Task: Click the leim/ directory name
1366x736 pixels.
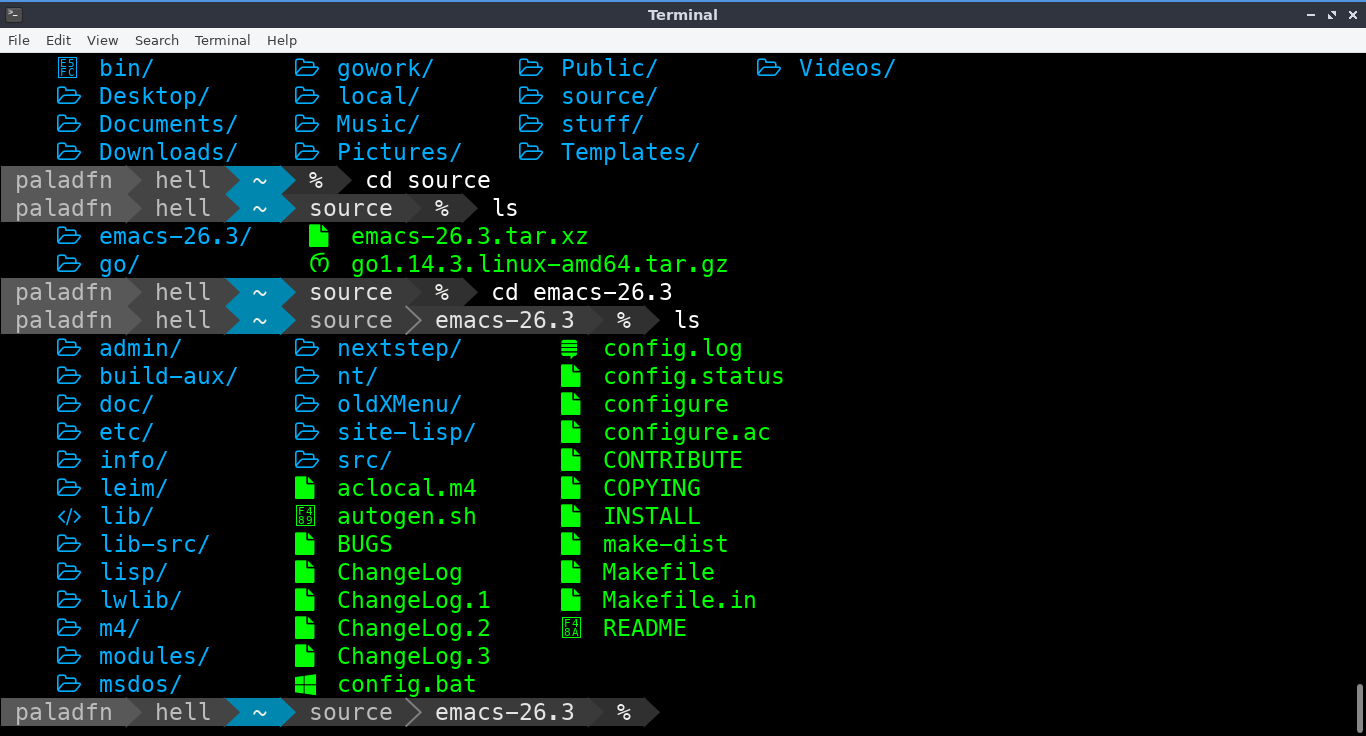Action: 134,488
